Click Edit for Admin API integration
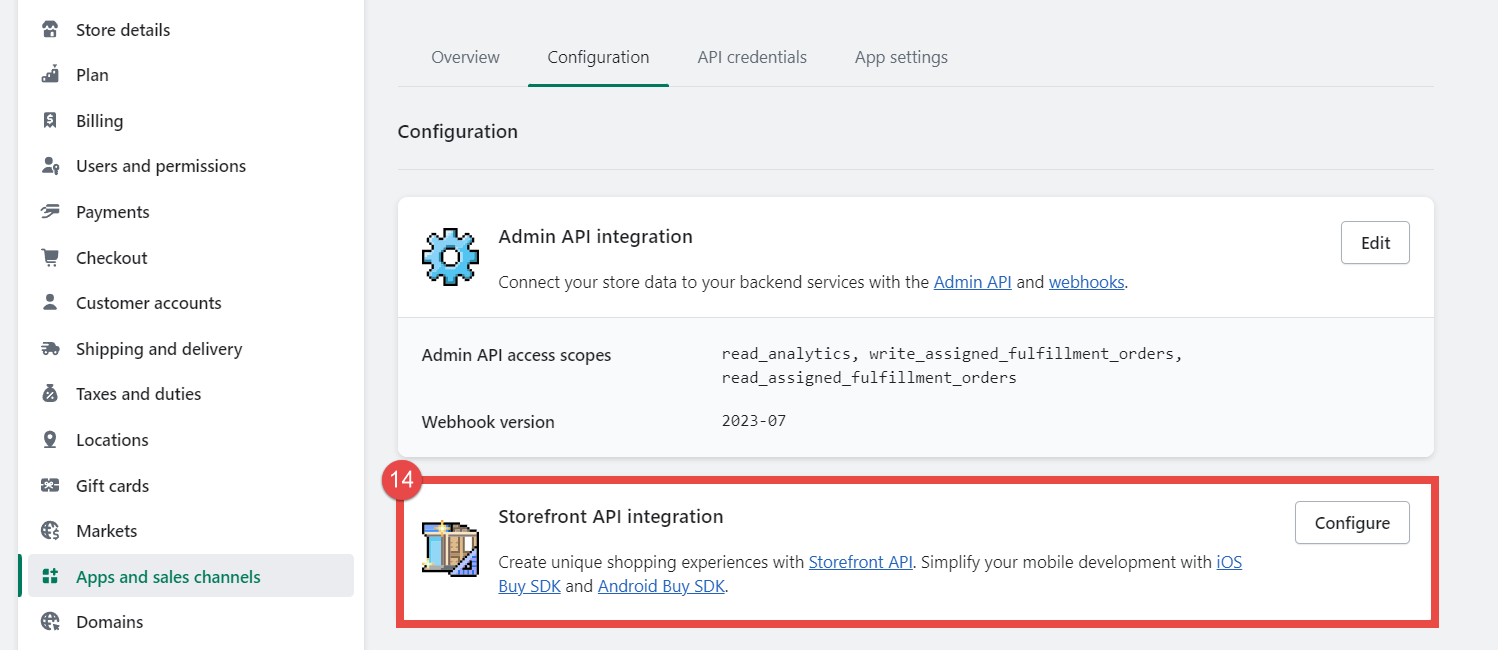Screen dimensions: 1498x650 pos(1375,243)
